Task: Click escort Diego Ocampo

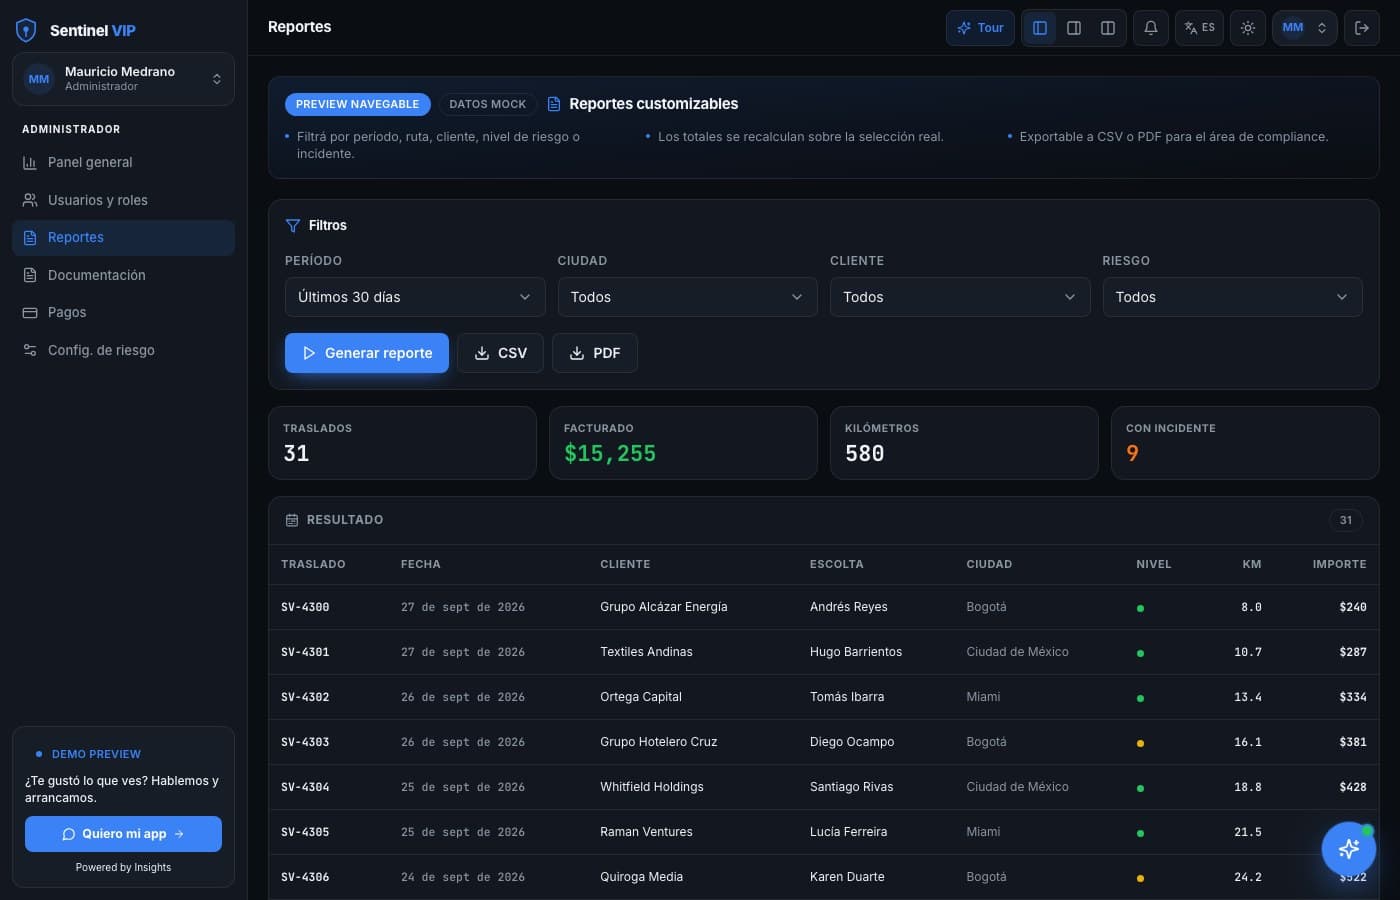Action: pyautogui.click(x=852, y=742)
